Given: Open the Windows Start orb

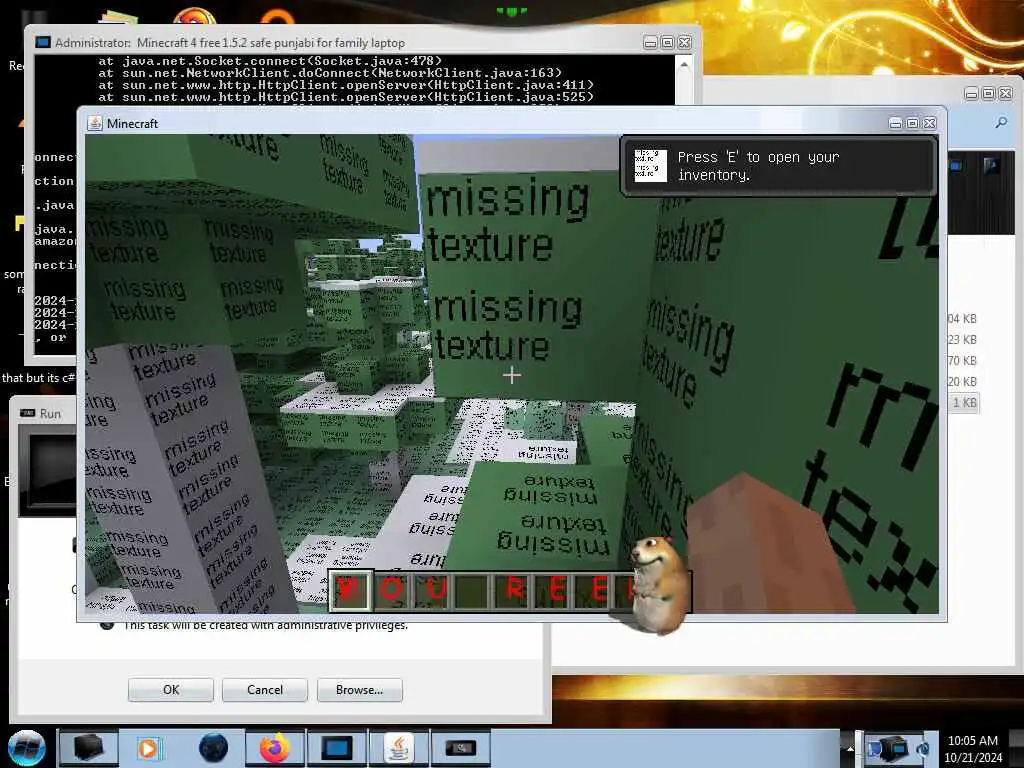Looking at the screenshot, I should coord(26,748).
